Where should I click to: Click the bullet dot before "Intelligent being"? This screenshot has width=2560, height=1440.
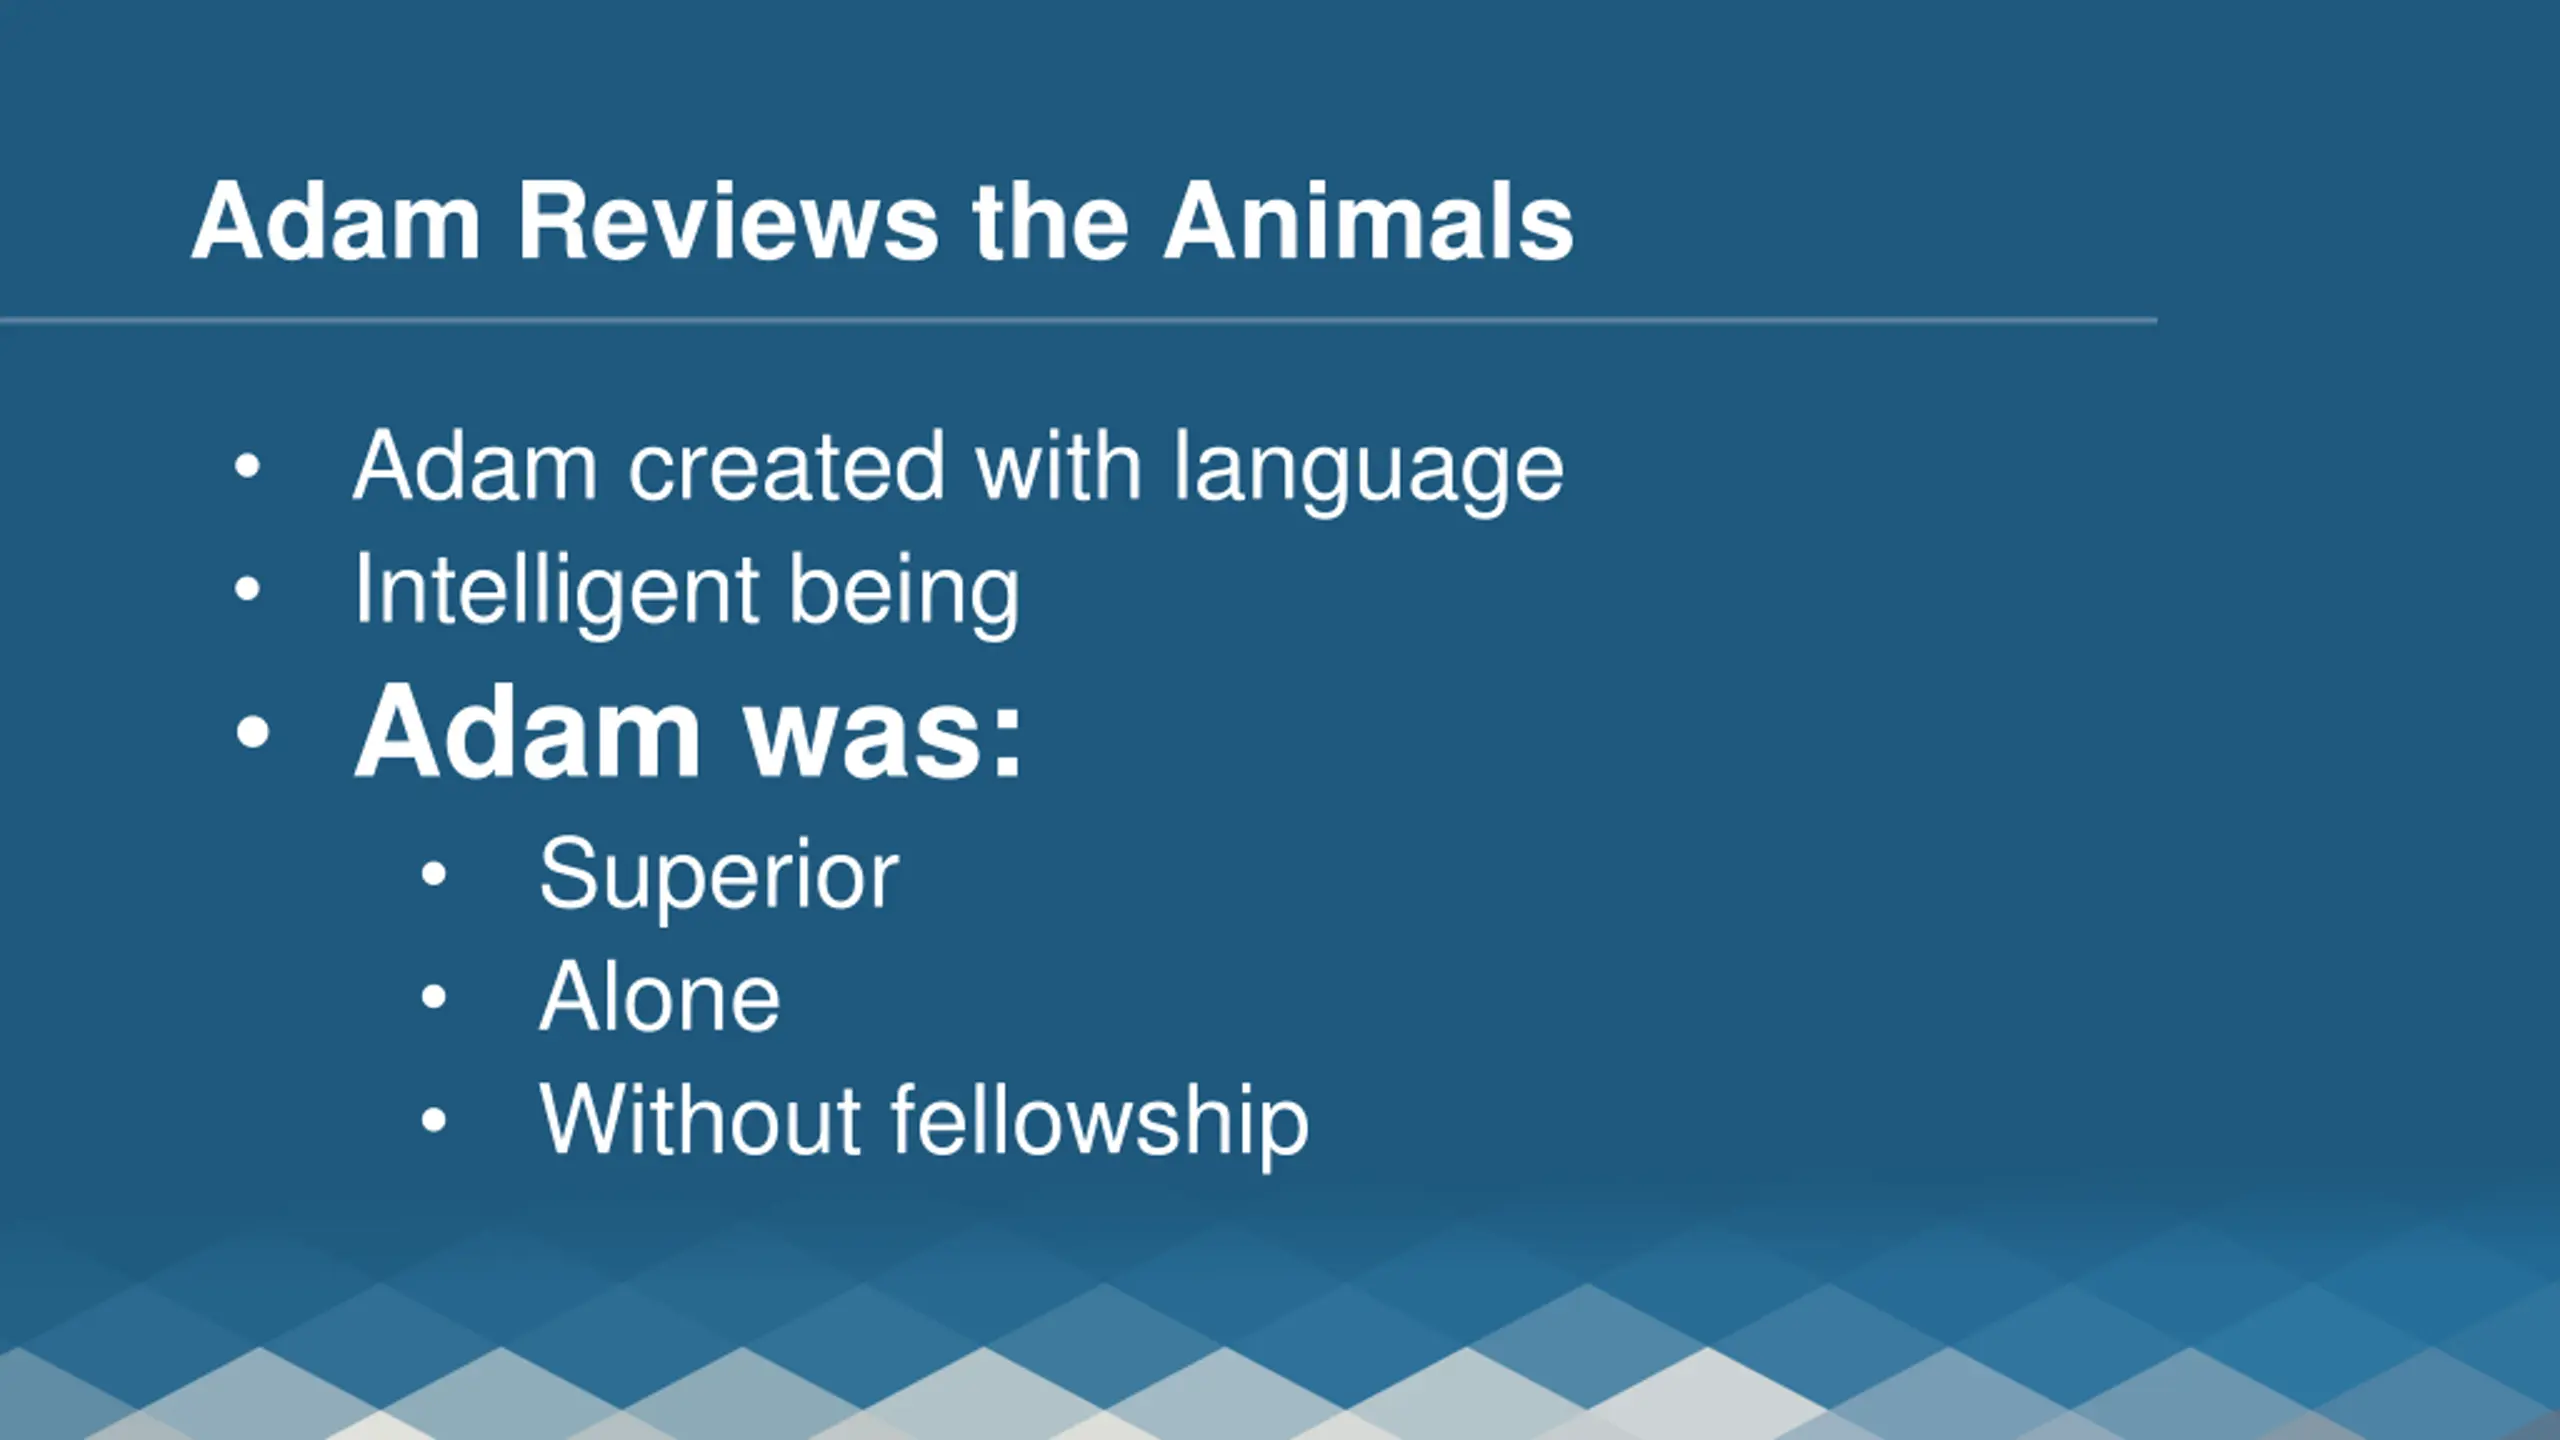[x=247, y=589]
